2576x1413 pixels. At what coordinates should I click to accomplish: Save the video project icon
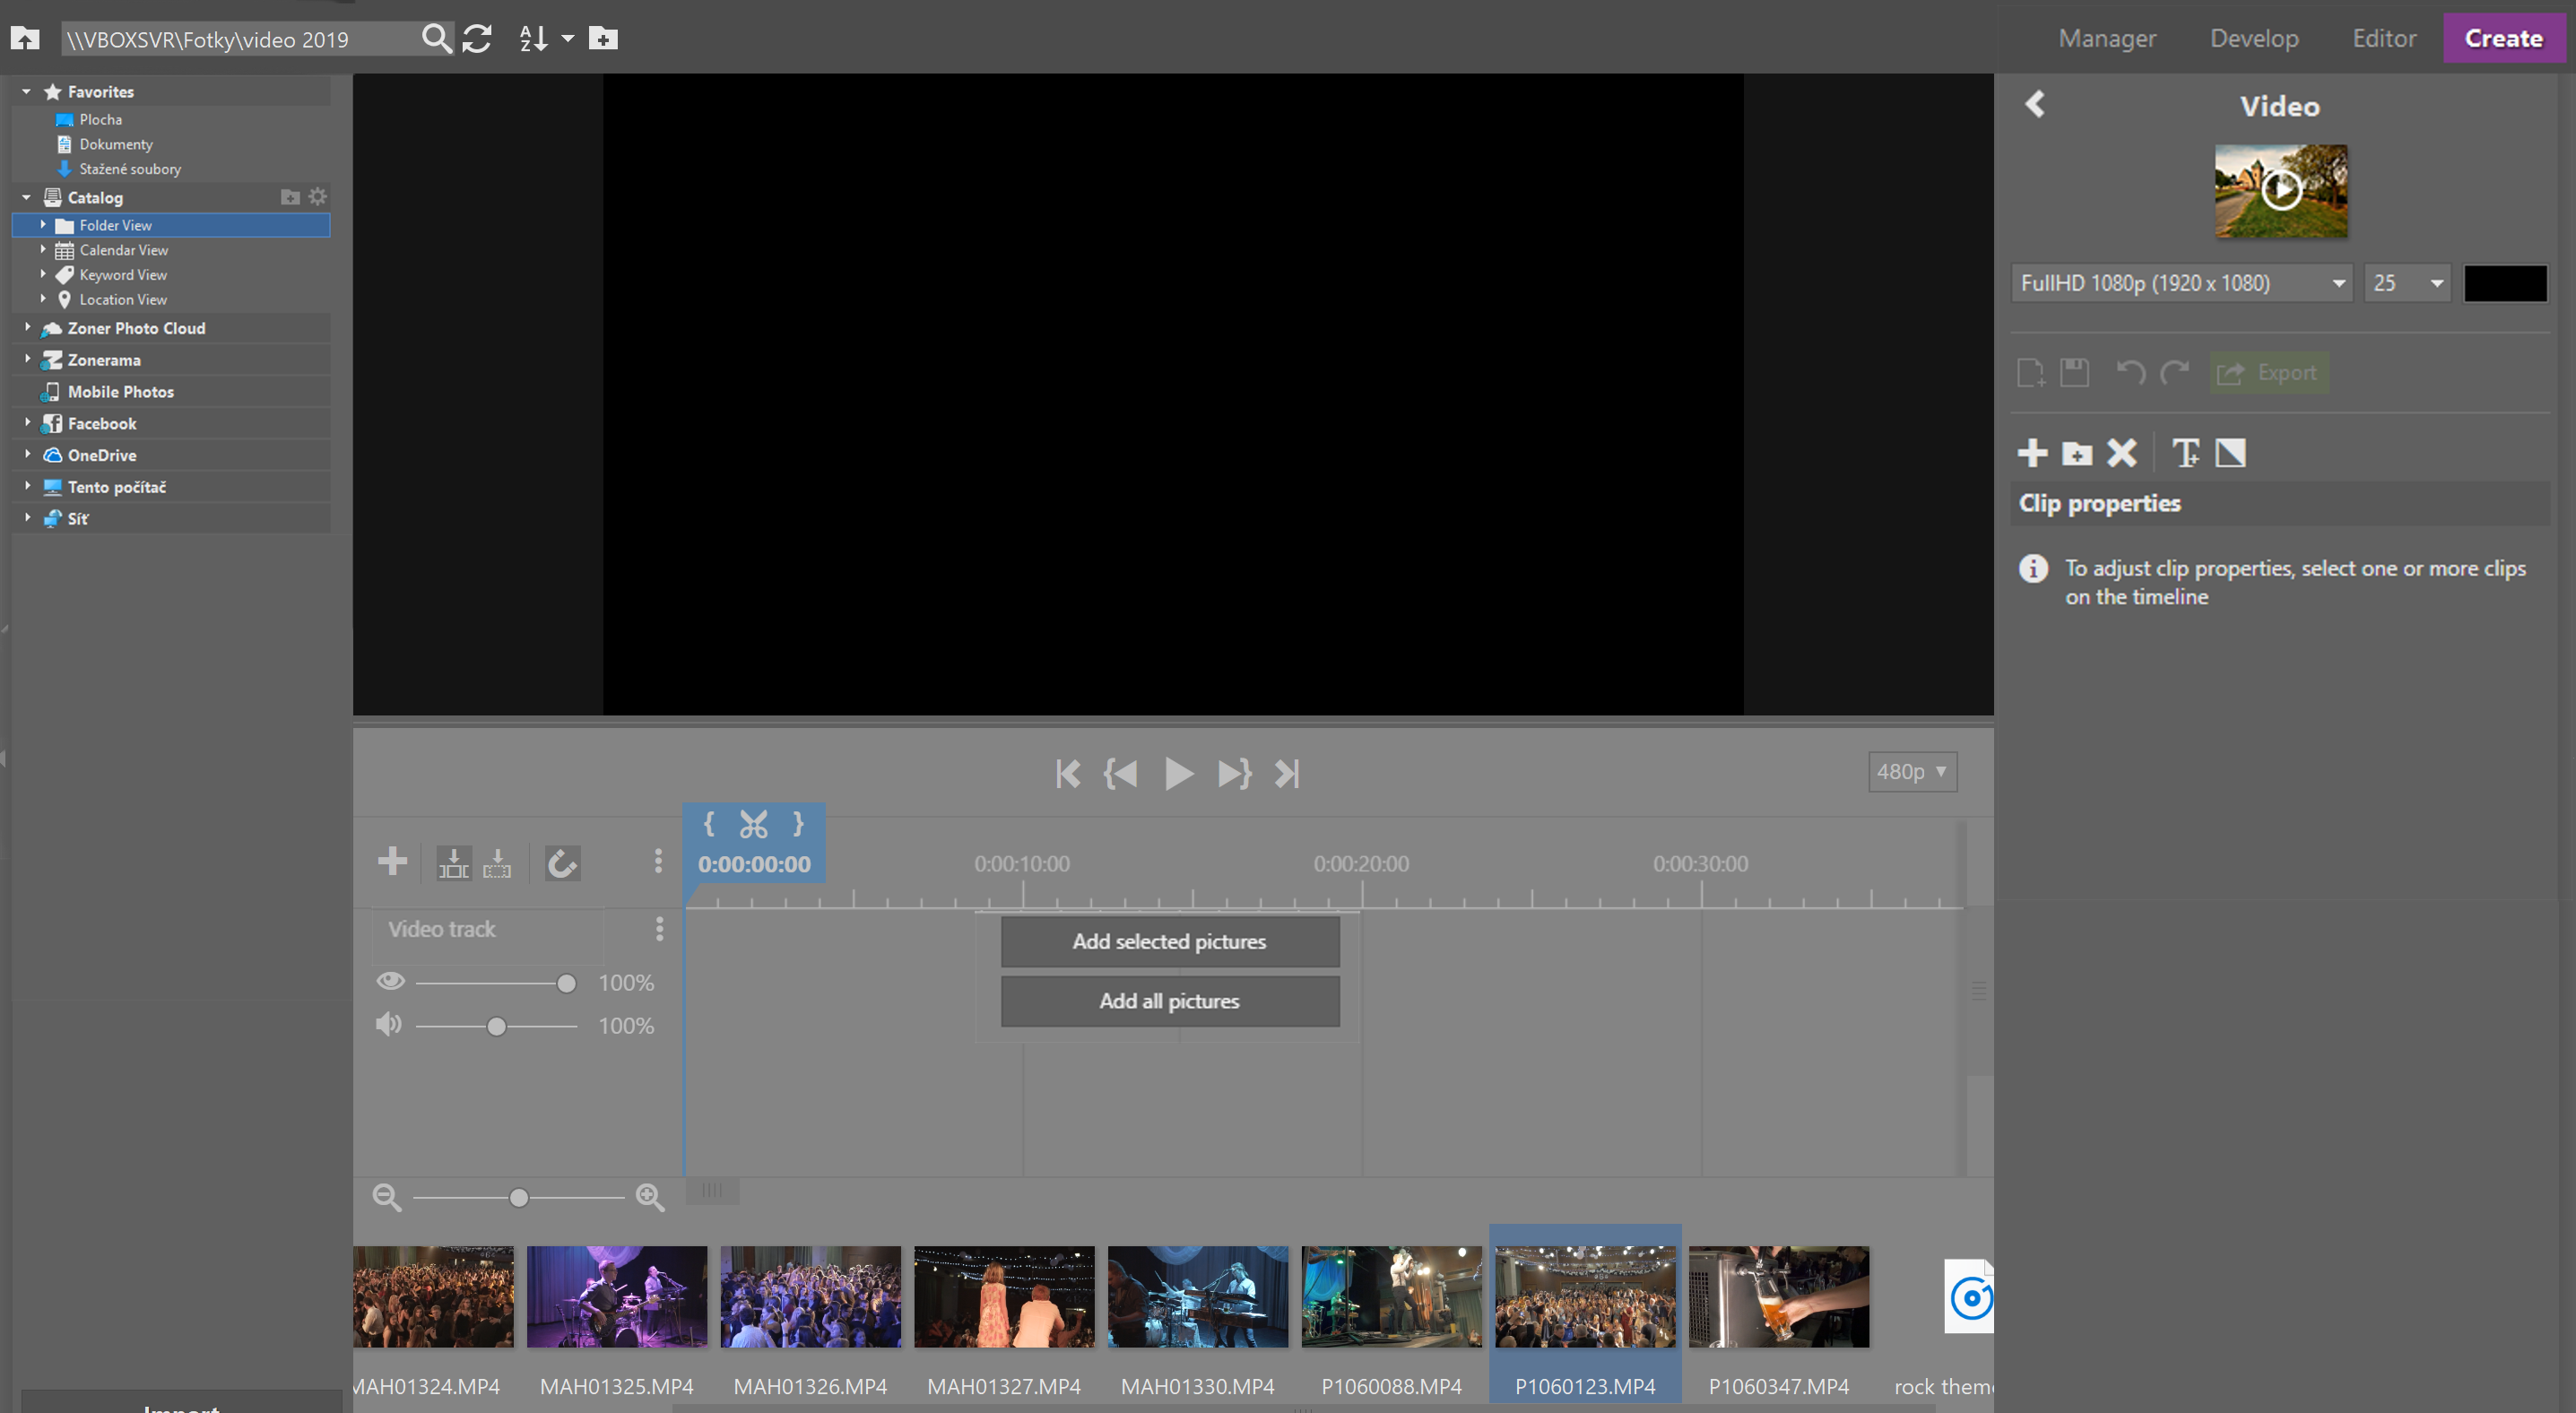point(2074,373)
